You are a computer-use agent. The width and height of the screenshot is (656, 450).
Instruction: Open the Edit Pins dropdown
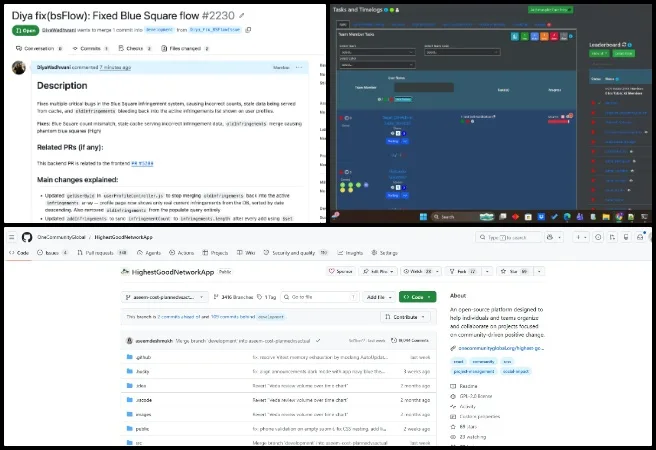click(x=378, y=271)
